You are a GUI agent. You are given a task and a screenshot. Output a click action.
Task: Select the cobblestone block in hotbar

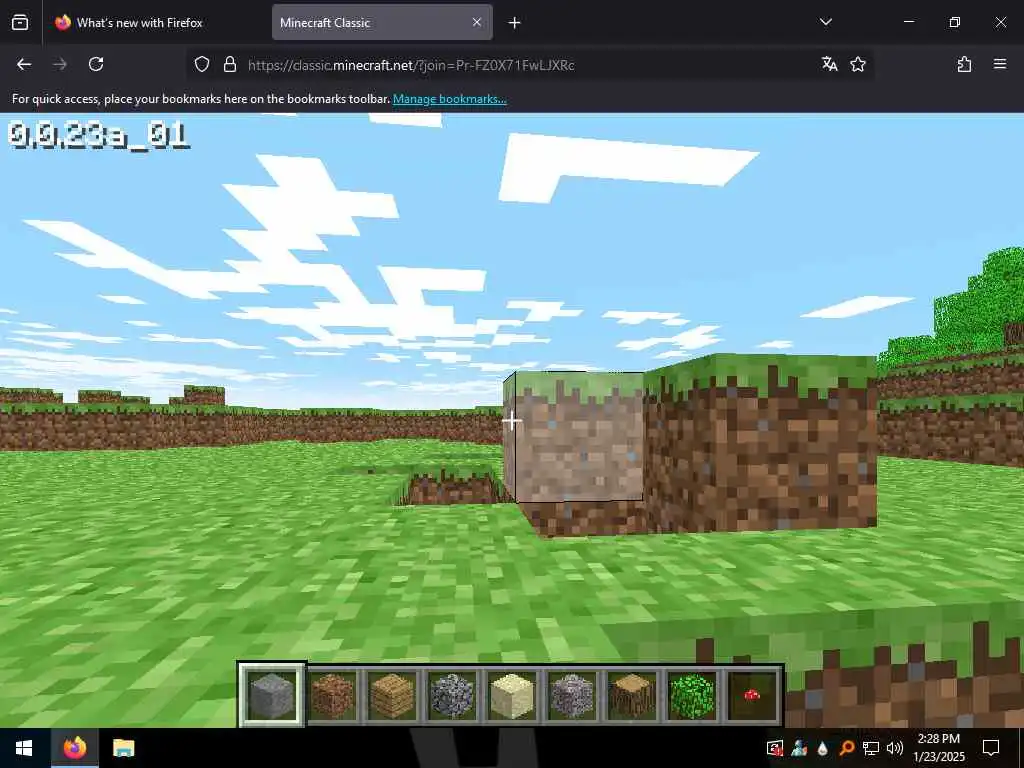click(452, 696)
